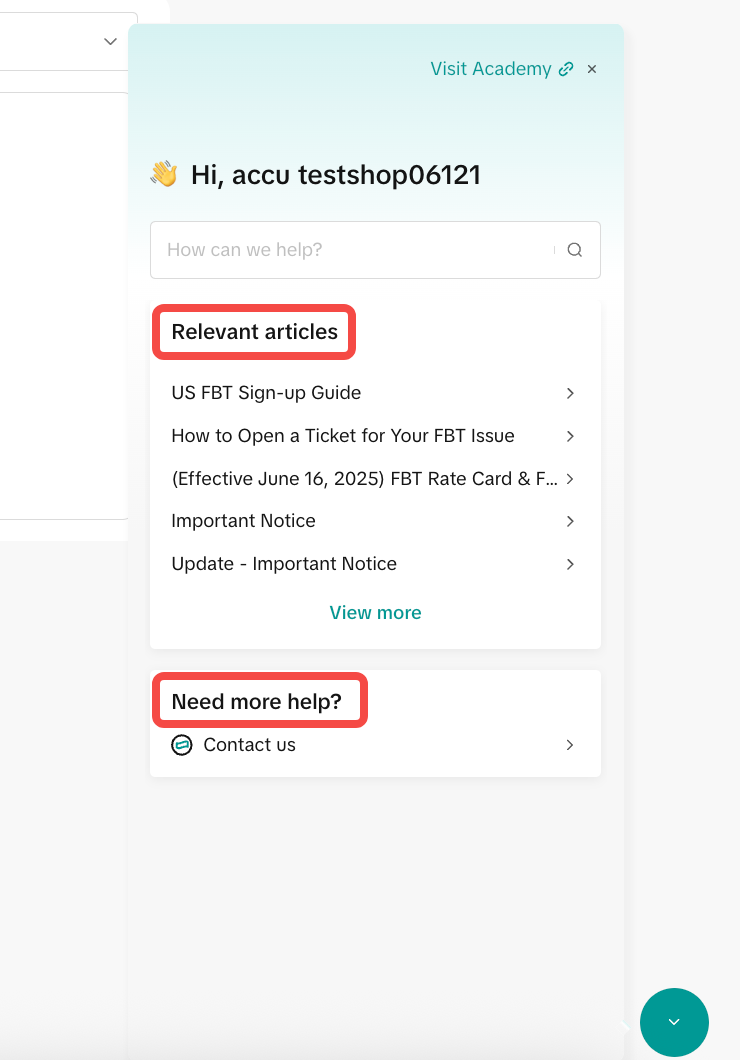Expand chevron for How to Open a Ticket
Viewport: 740px width, 1060px height.
570,436
